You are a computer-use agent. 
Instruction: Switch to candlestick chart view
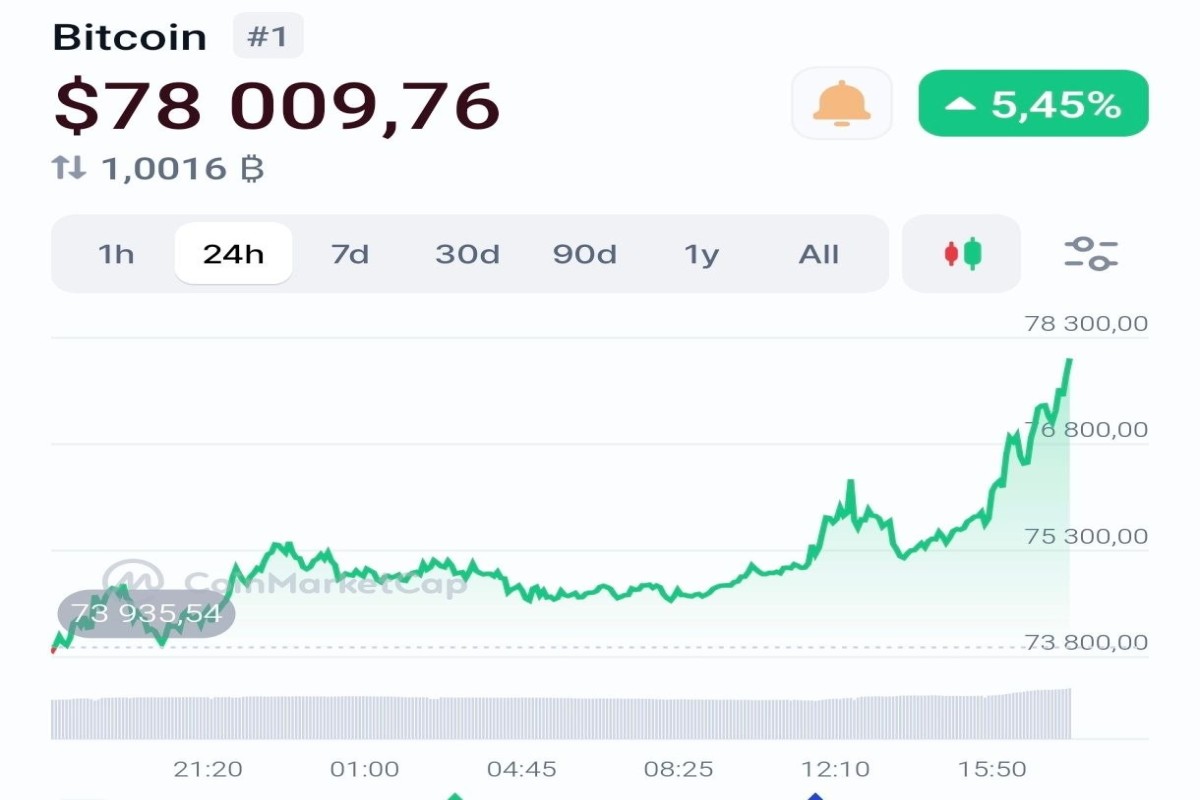(x=960, y=253)
